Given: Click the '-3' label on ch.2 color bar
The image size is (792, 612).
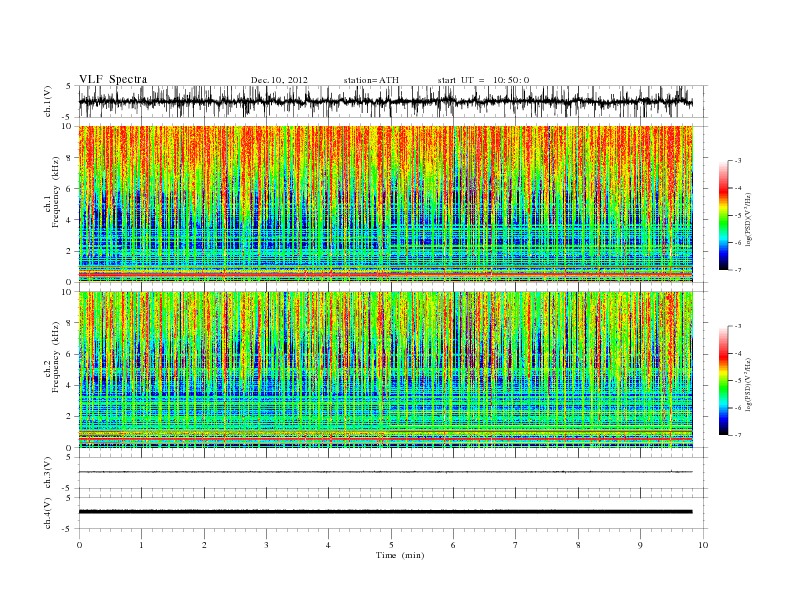Looking at the screenshot, I should tap(737, 327).
